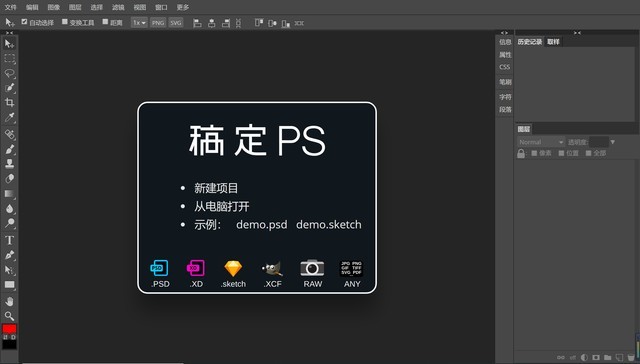Select the Rectangle shape tool
Image resolution: width=640 pixels, height=364 pixels.
click(x=9, y=285)
